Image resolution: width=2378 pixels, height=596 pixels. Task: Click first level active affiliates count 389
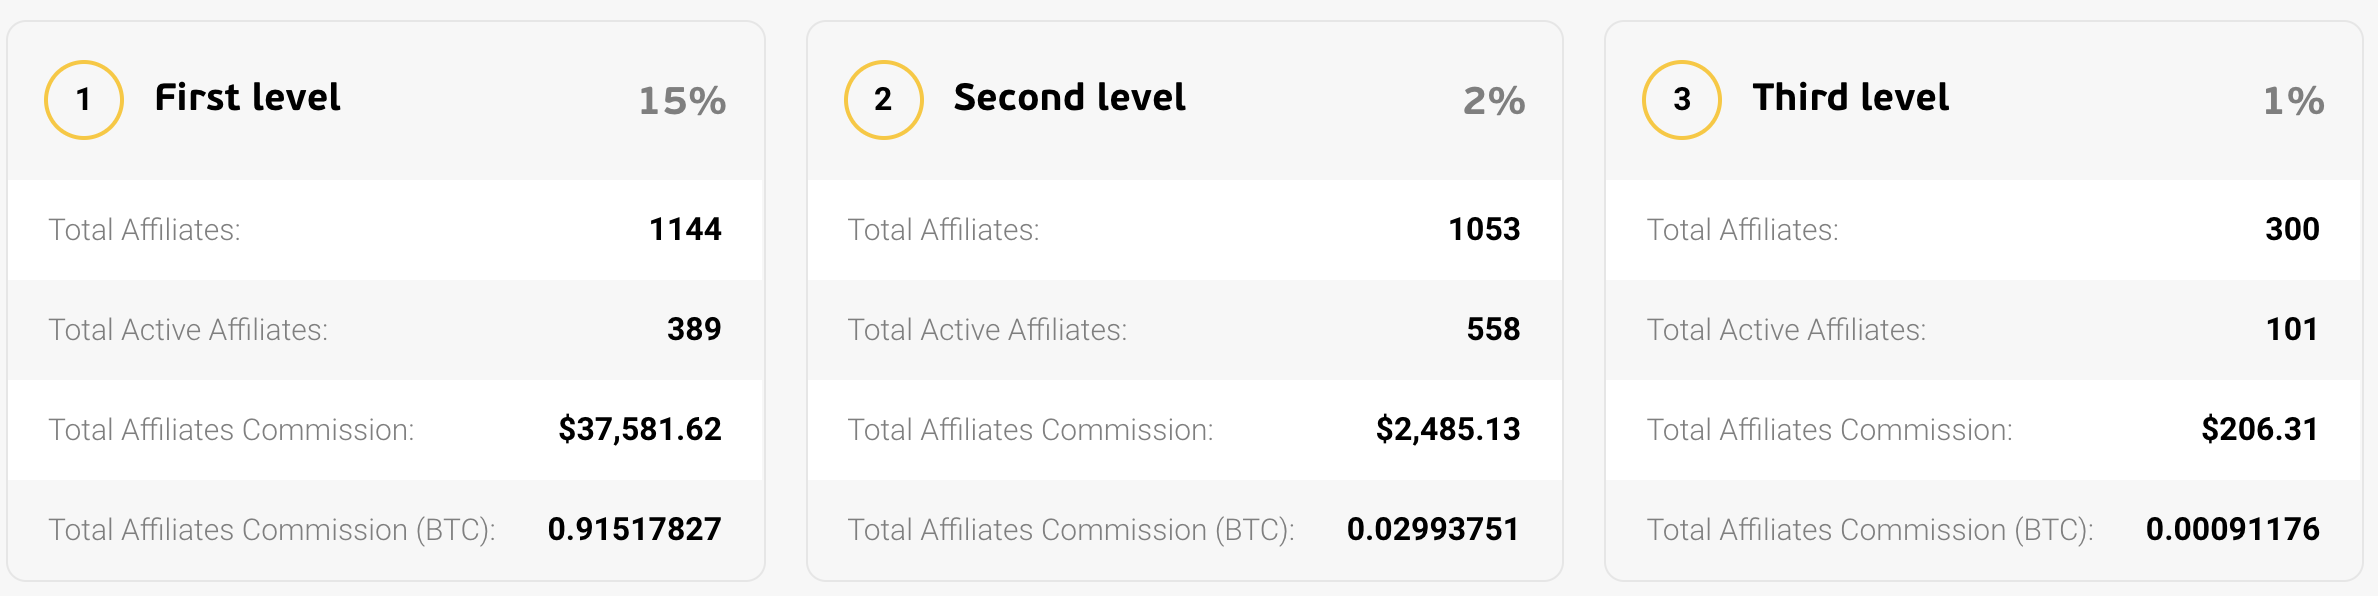(x=694, y=330)
